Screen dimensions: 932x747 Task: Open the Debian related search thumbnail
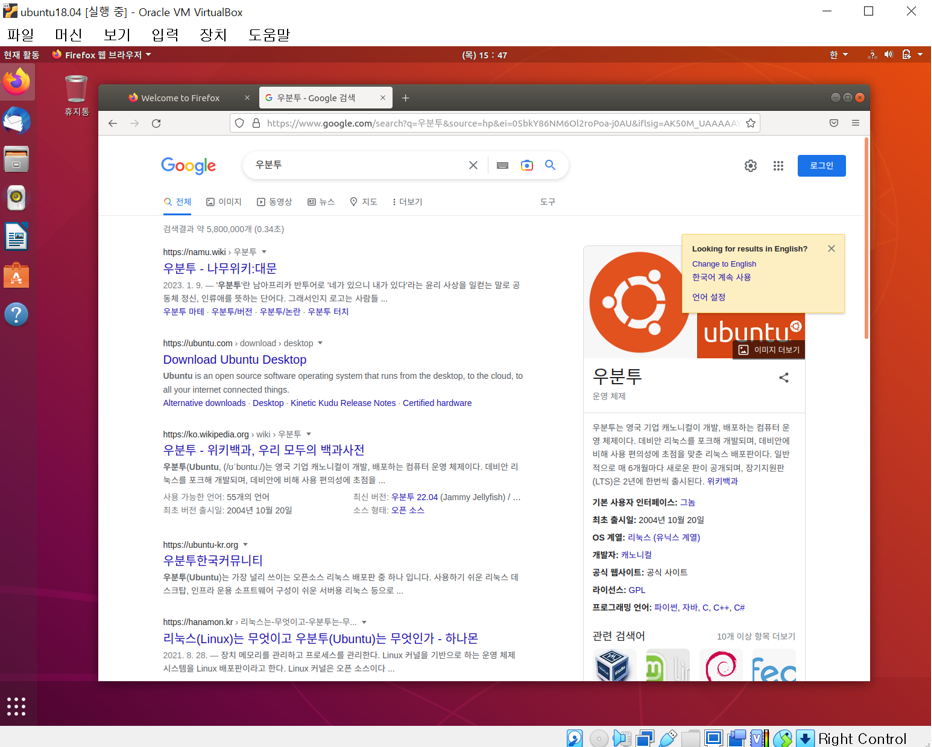[720, 666]
